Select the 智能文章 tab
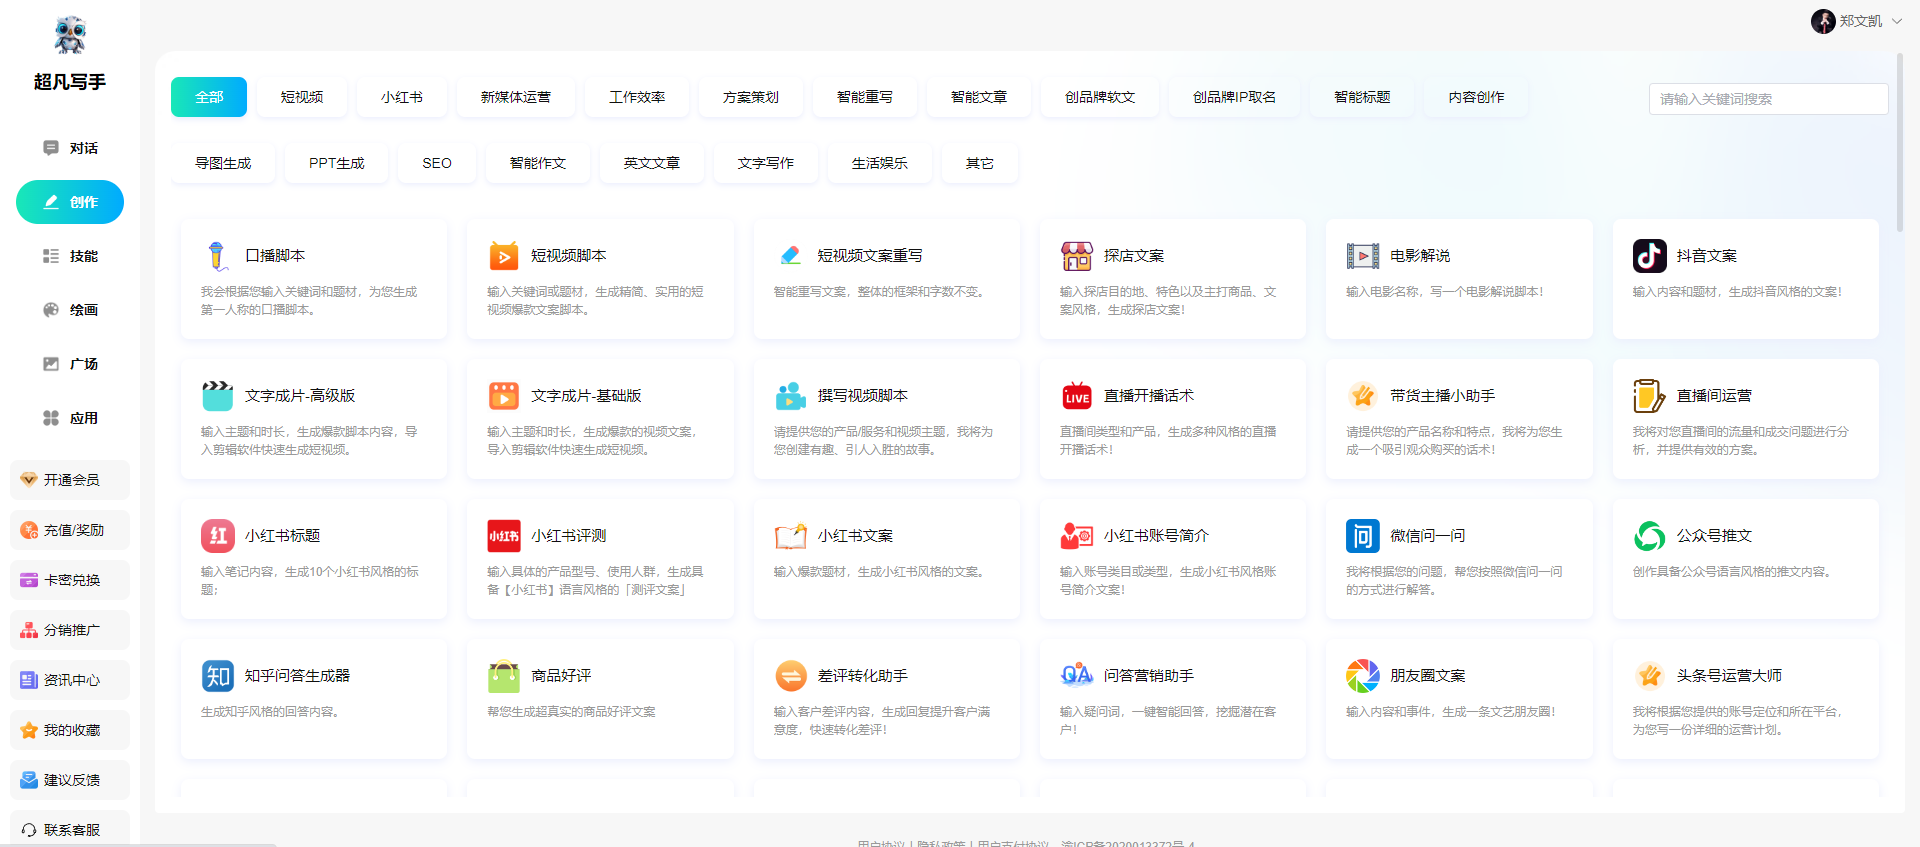The width and height of the screenshot is (1920, 847). pyautogui.click(x=979, y=97)
